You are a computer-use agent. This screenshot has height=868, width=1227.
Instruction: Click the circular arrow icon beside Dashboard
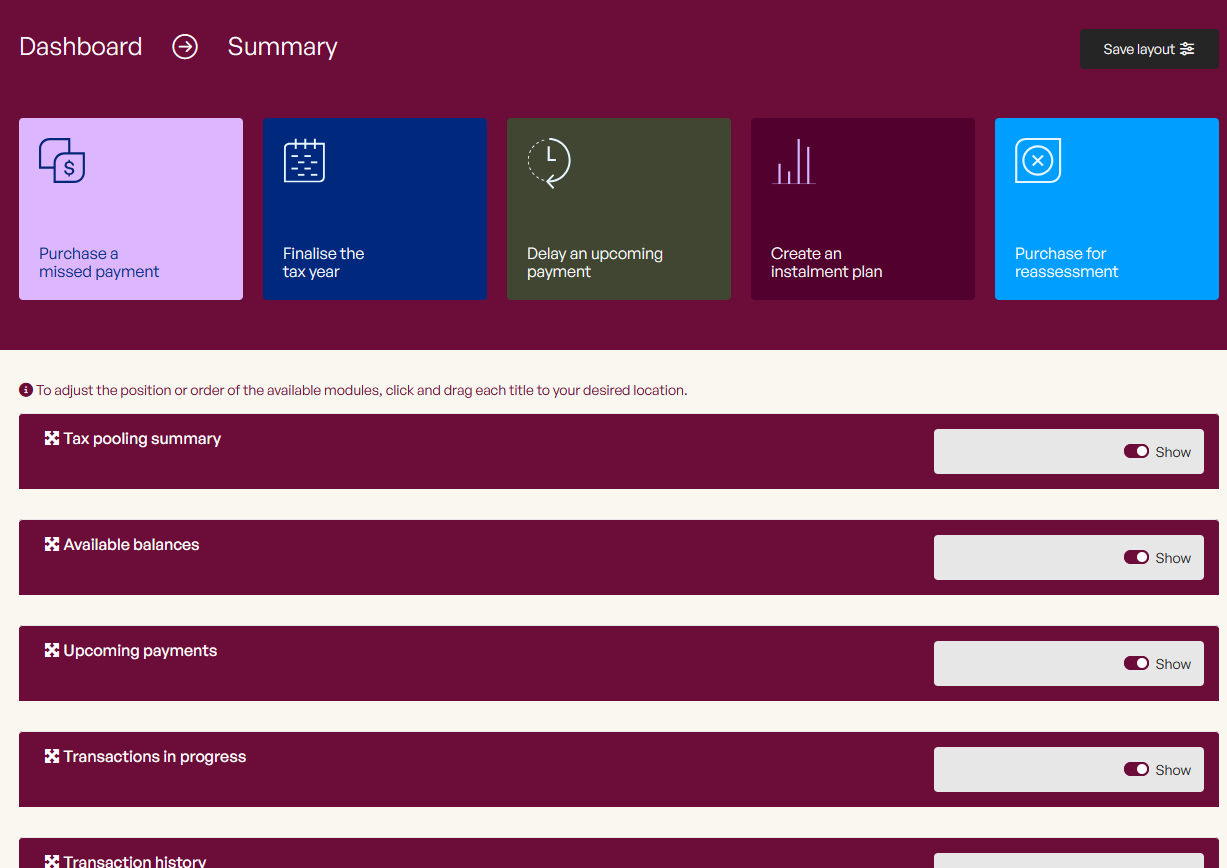pos(185,47)
